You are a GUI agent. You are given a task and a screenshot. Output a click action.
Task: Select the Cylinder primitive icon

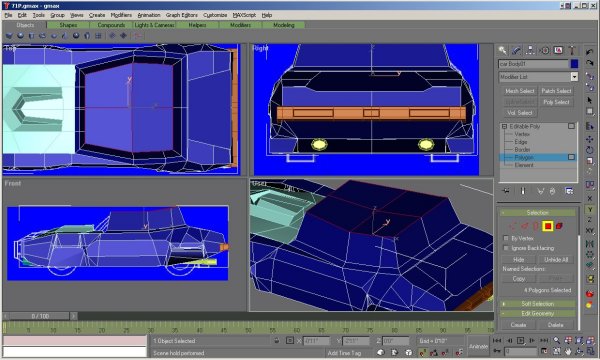tap(31, 36)
